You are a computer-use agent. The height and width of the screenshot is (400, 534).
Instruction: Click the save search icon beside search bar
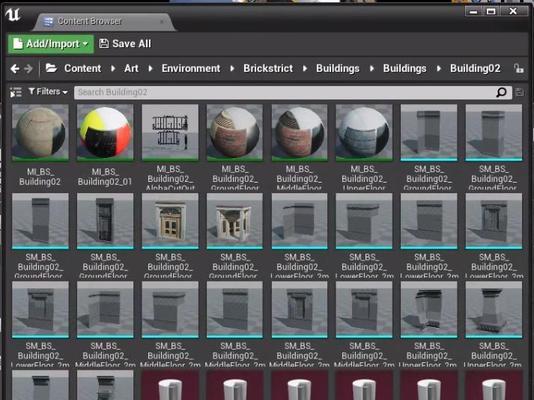tap(519, 92)
